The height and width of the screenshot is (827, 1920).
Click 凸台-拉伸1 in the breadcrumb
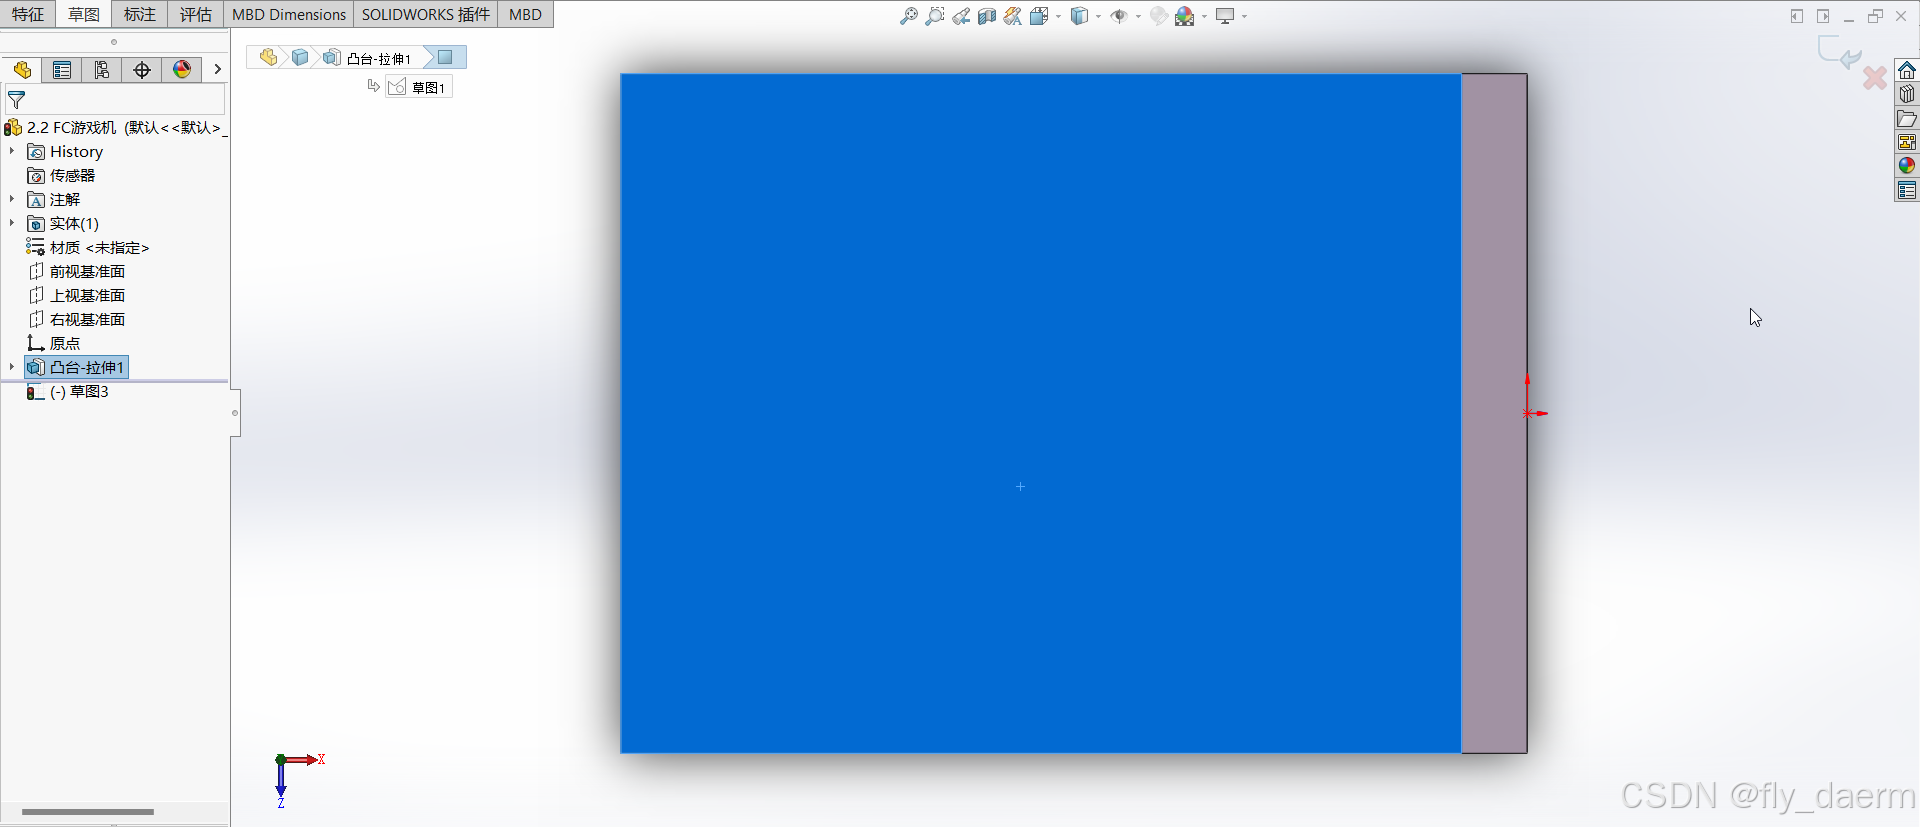[367, 58]
